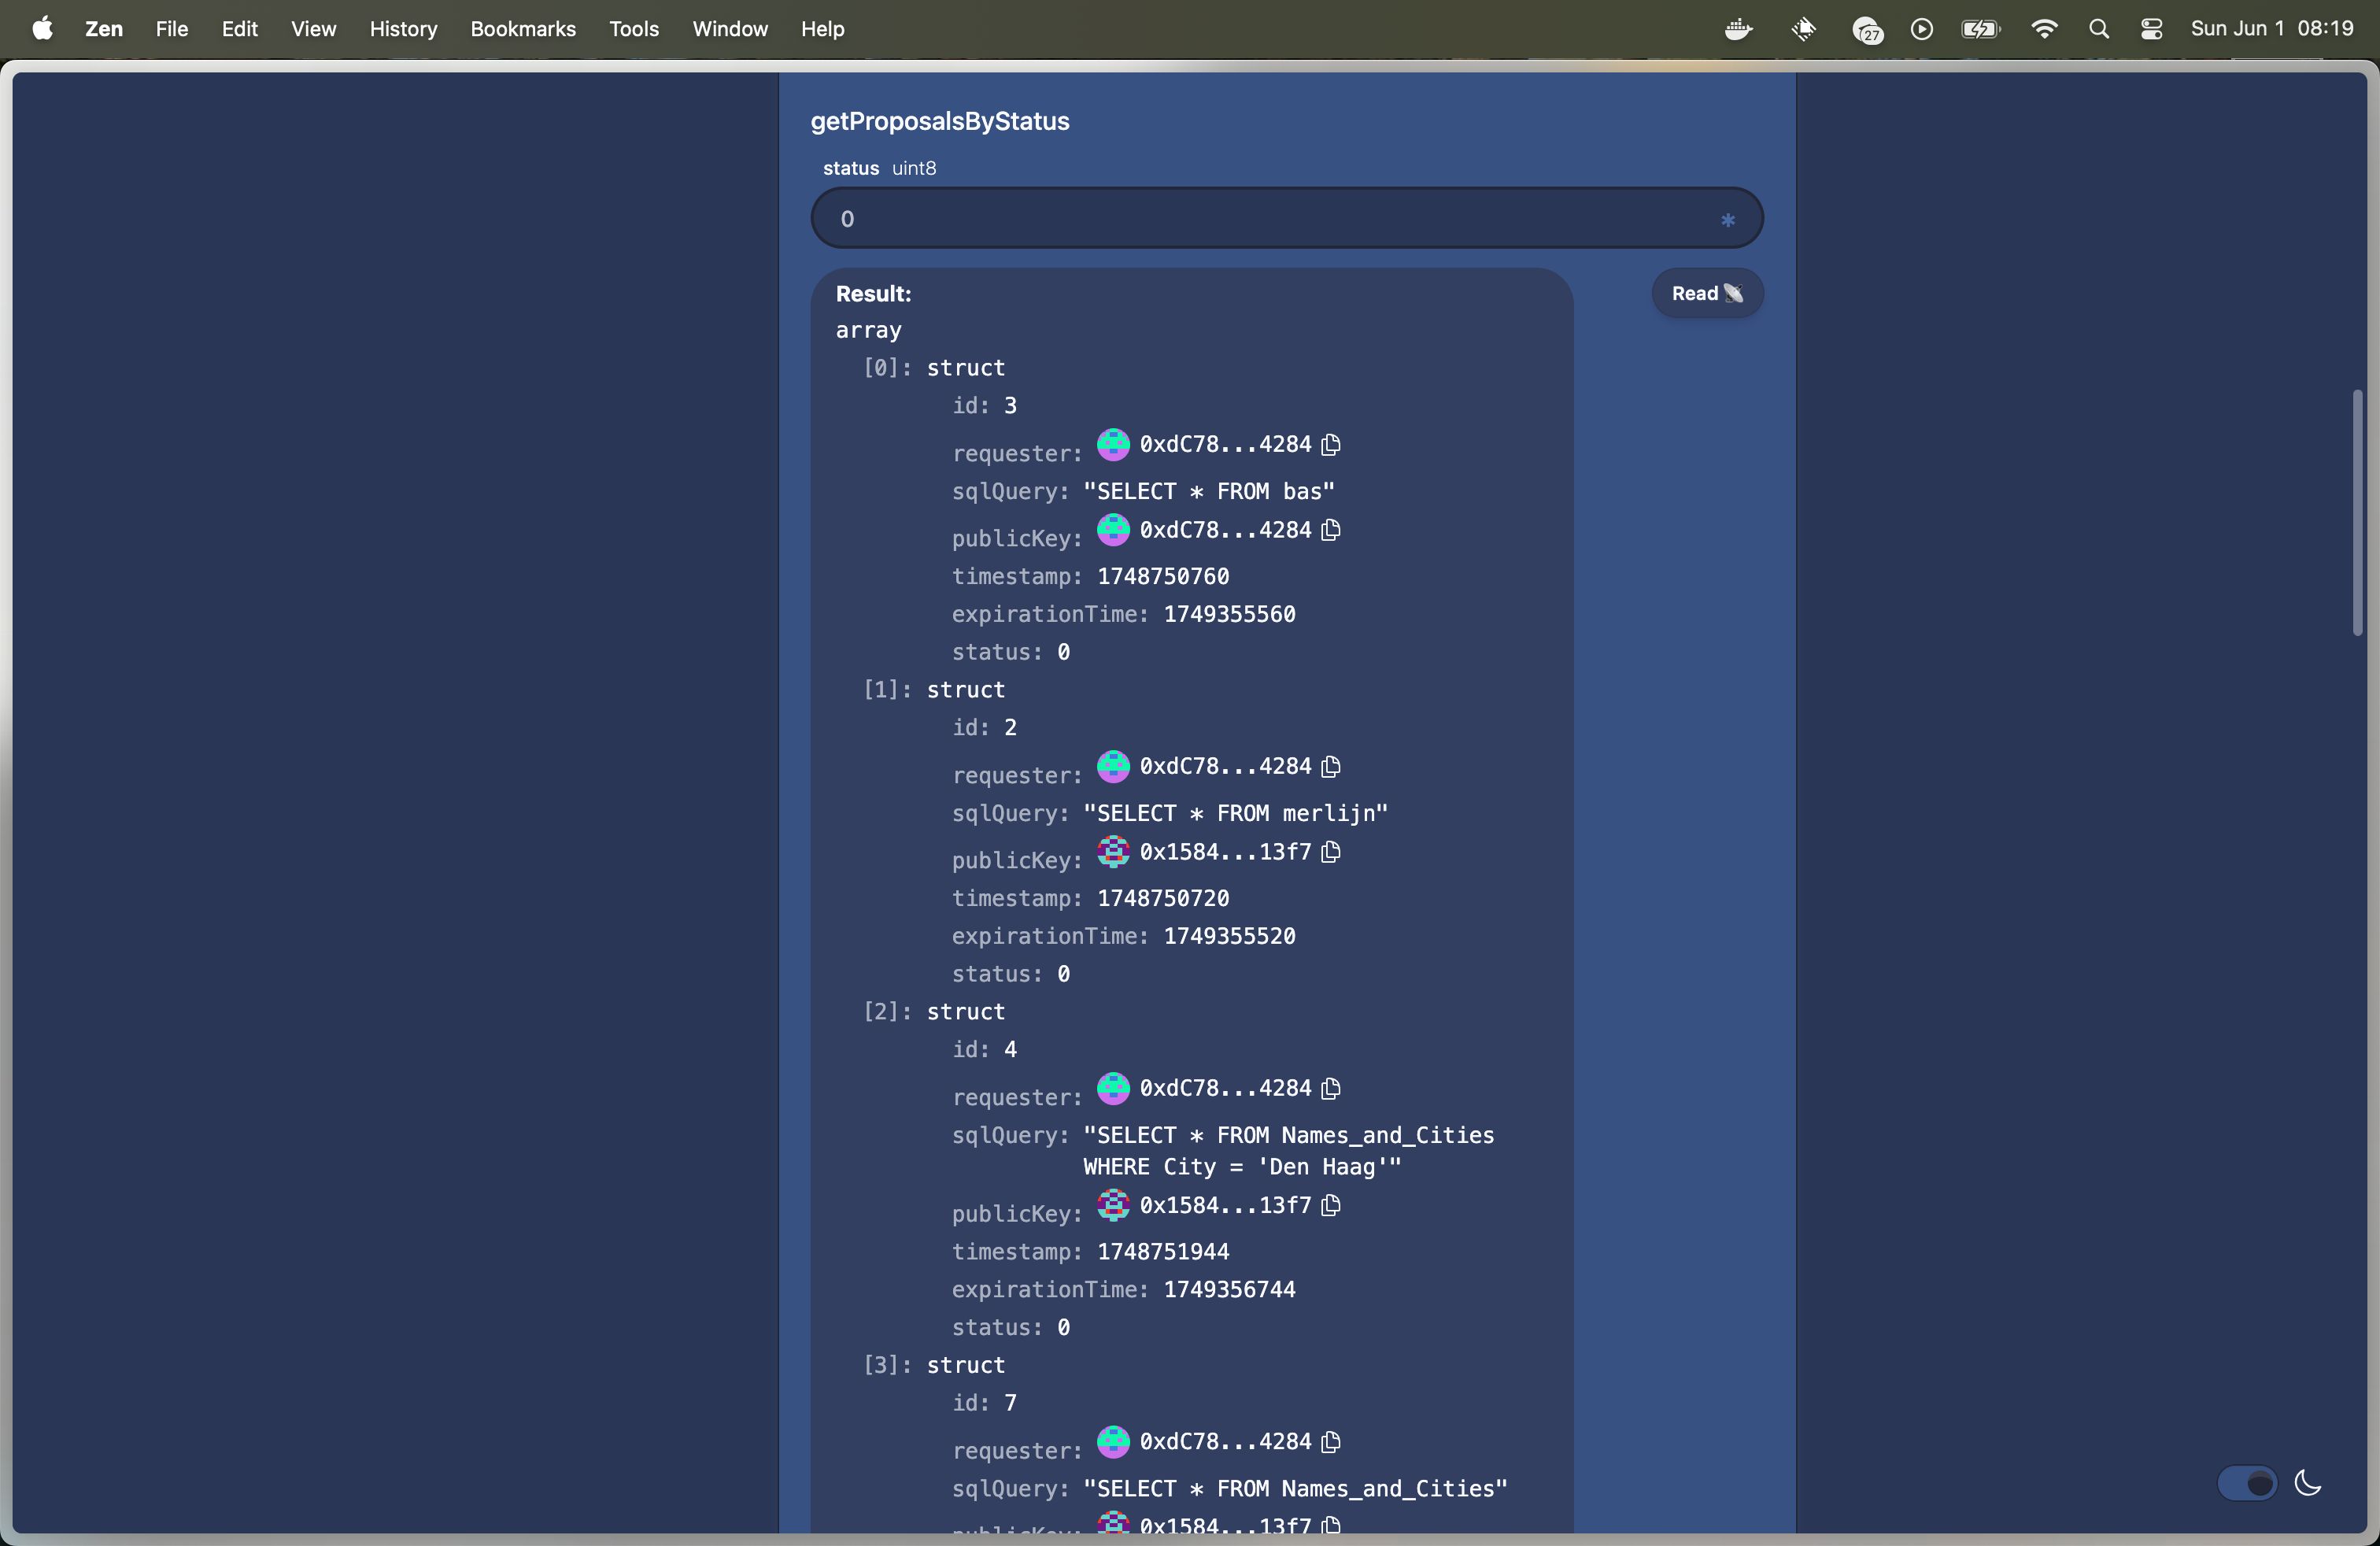Click publicKey blockie avatar in struct [2]
Viewport: 2380px width, 1546px height.
1113,1205
